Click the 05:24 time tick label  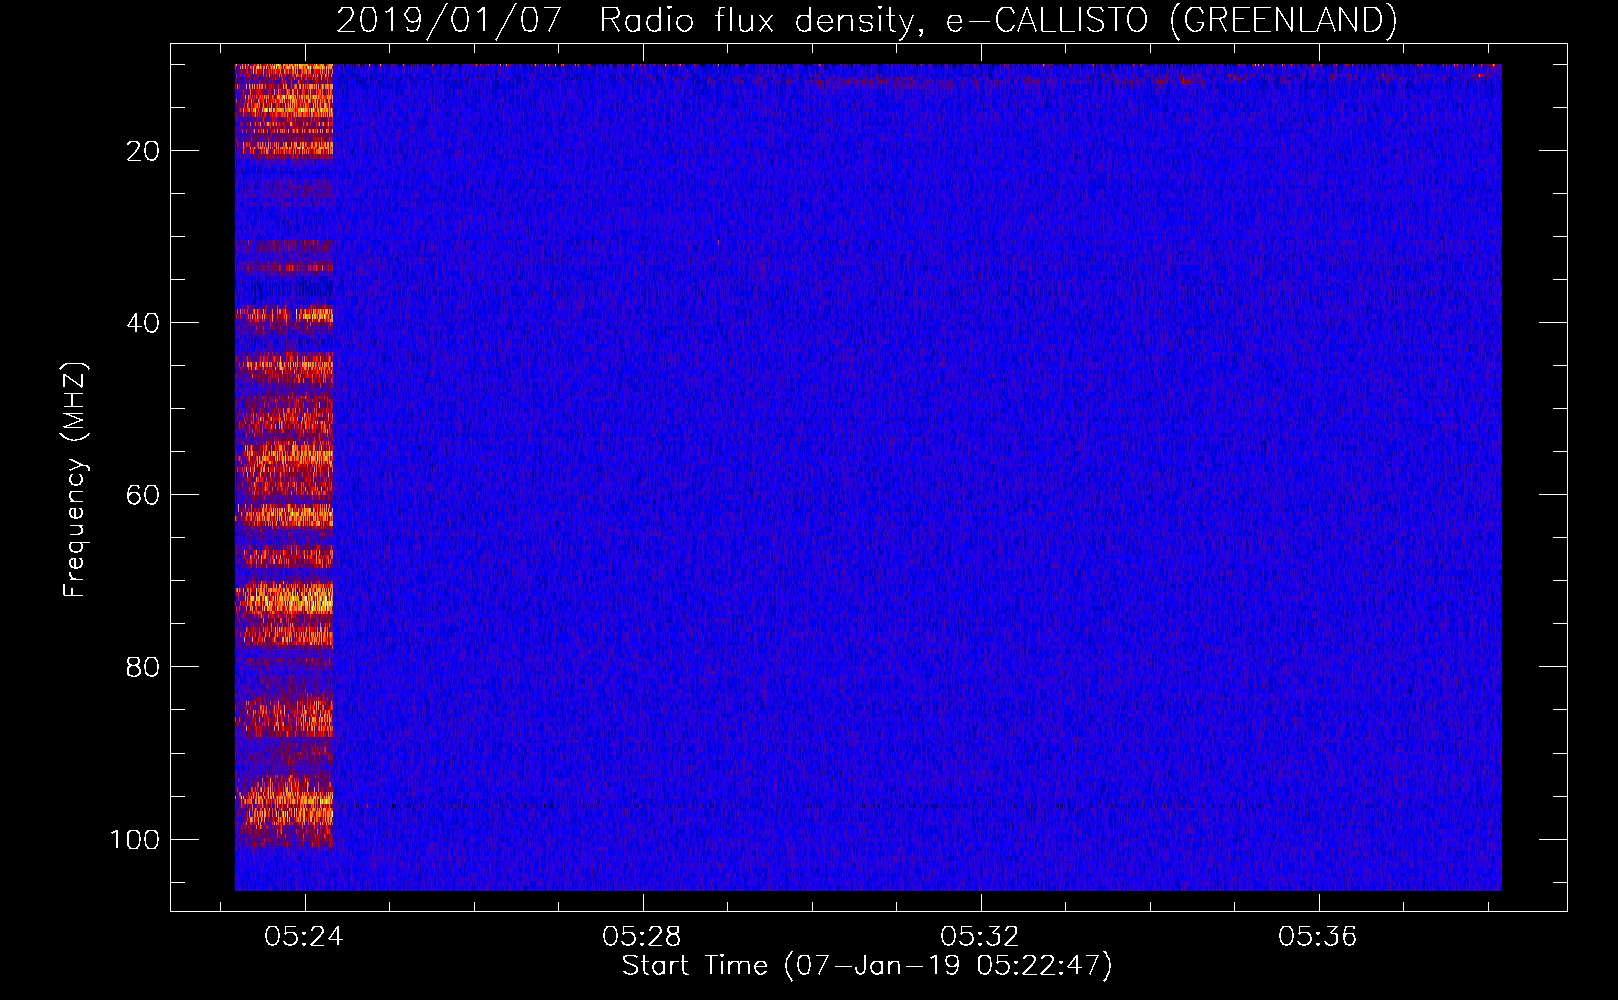(303, 936)
